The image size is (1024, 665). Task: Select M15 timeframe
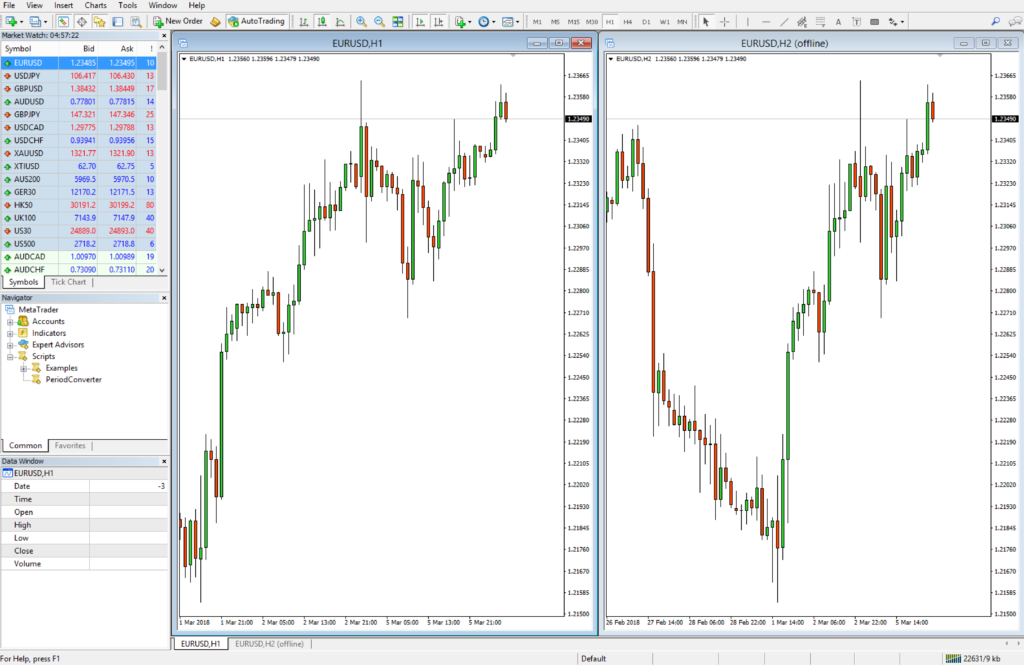[573, 22]
